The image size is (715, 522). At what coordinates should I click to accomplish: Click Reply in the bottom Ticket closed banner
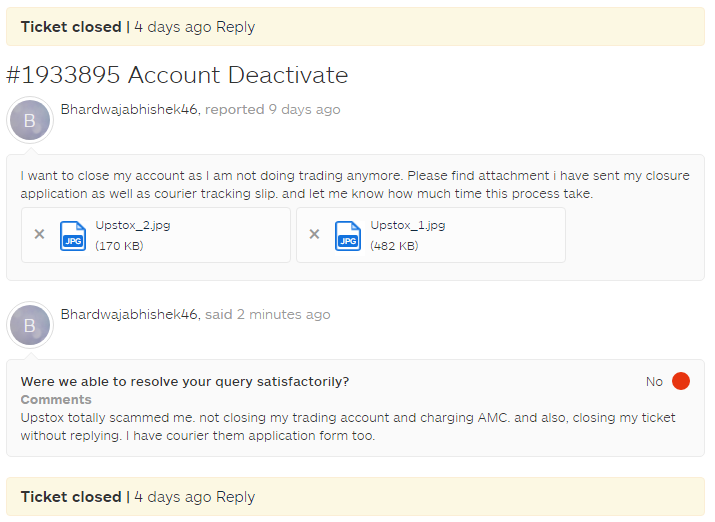click(x=235, y=497)
